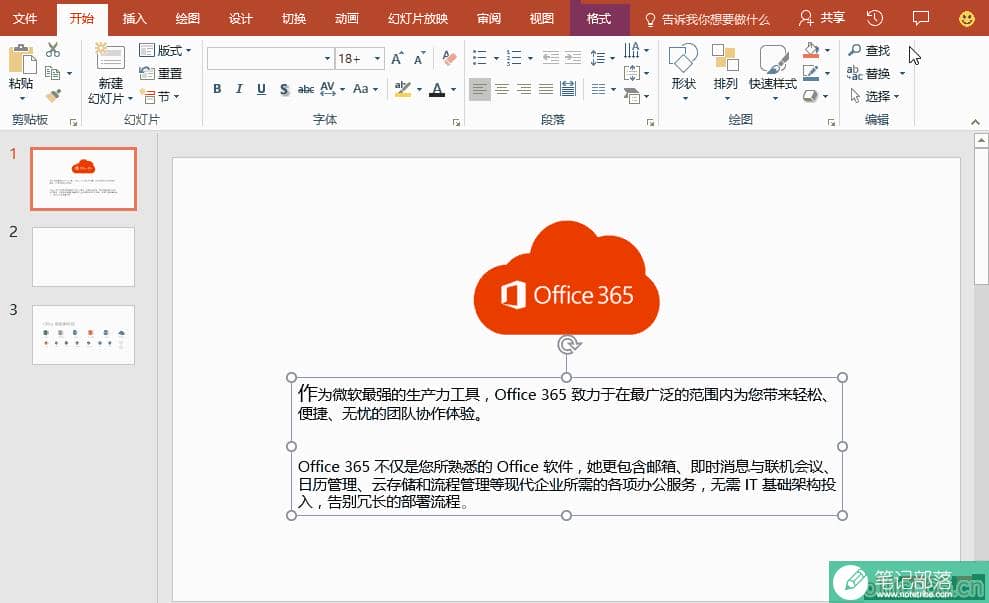Decrease font size with smaller A
The image size is (989, 603).
click(419, 58)
